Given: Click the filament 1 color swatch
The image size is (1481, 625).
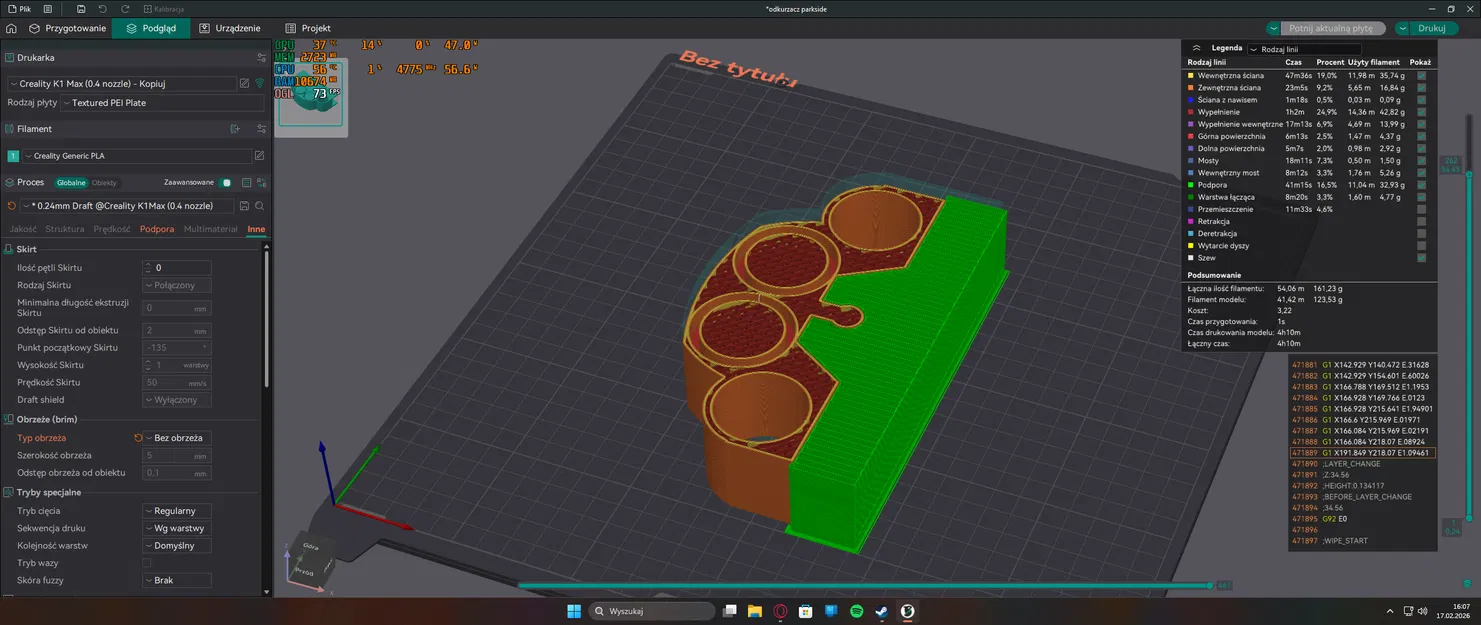Looking at the screenshot, I should [x=13, y=156].
